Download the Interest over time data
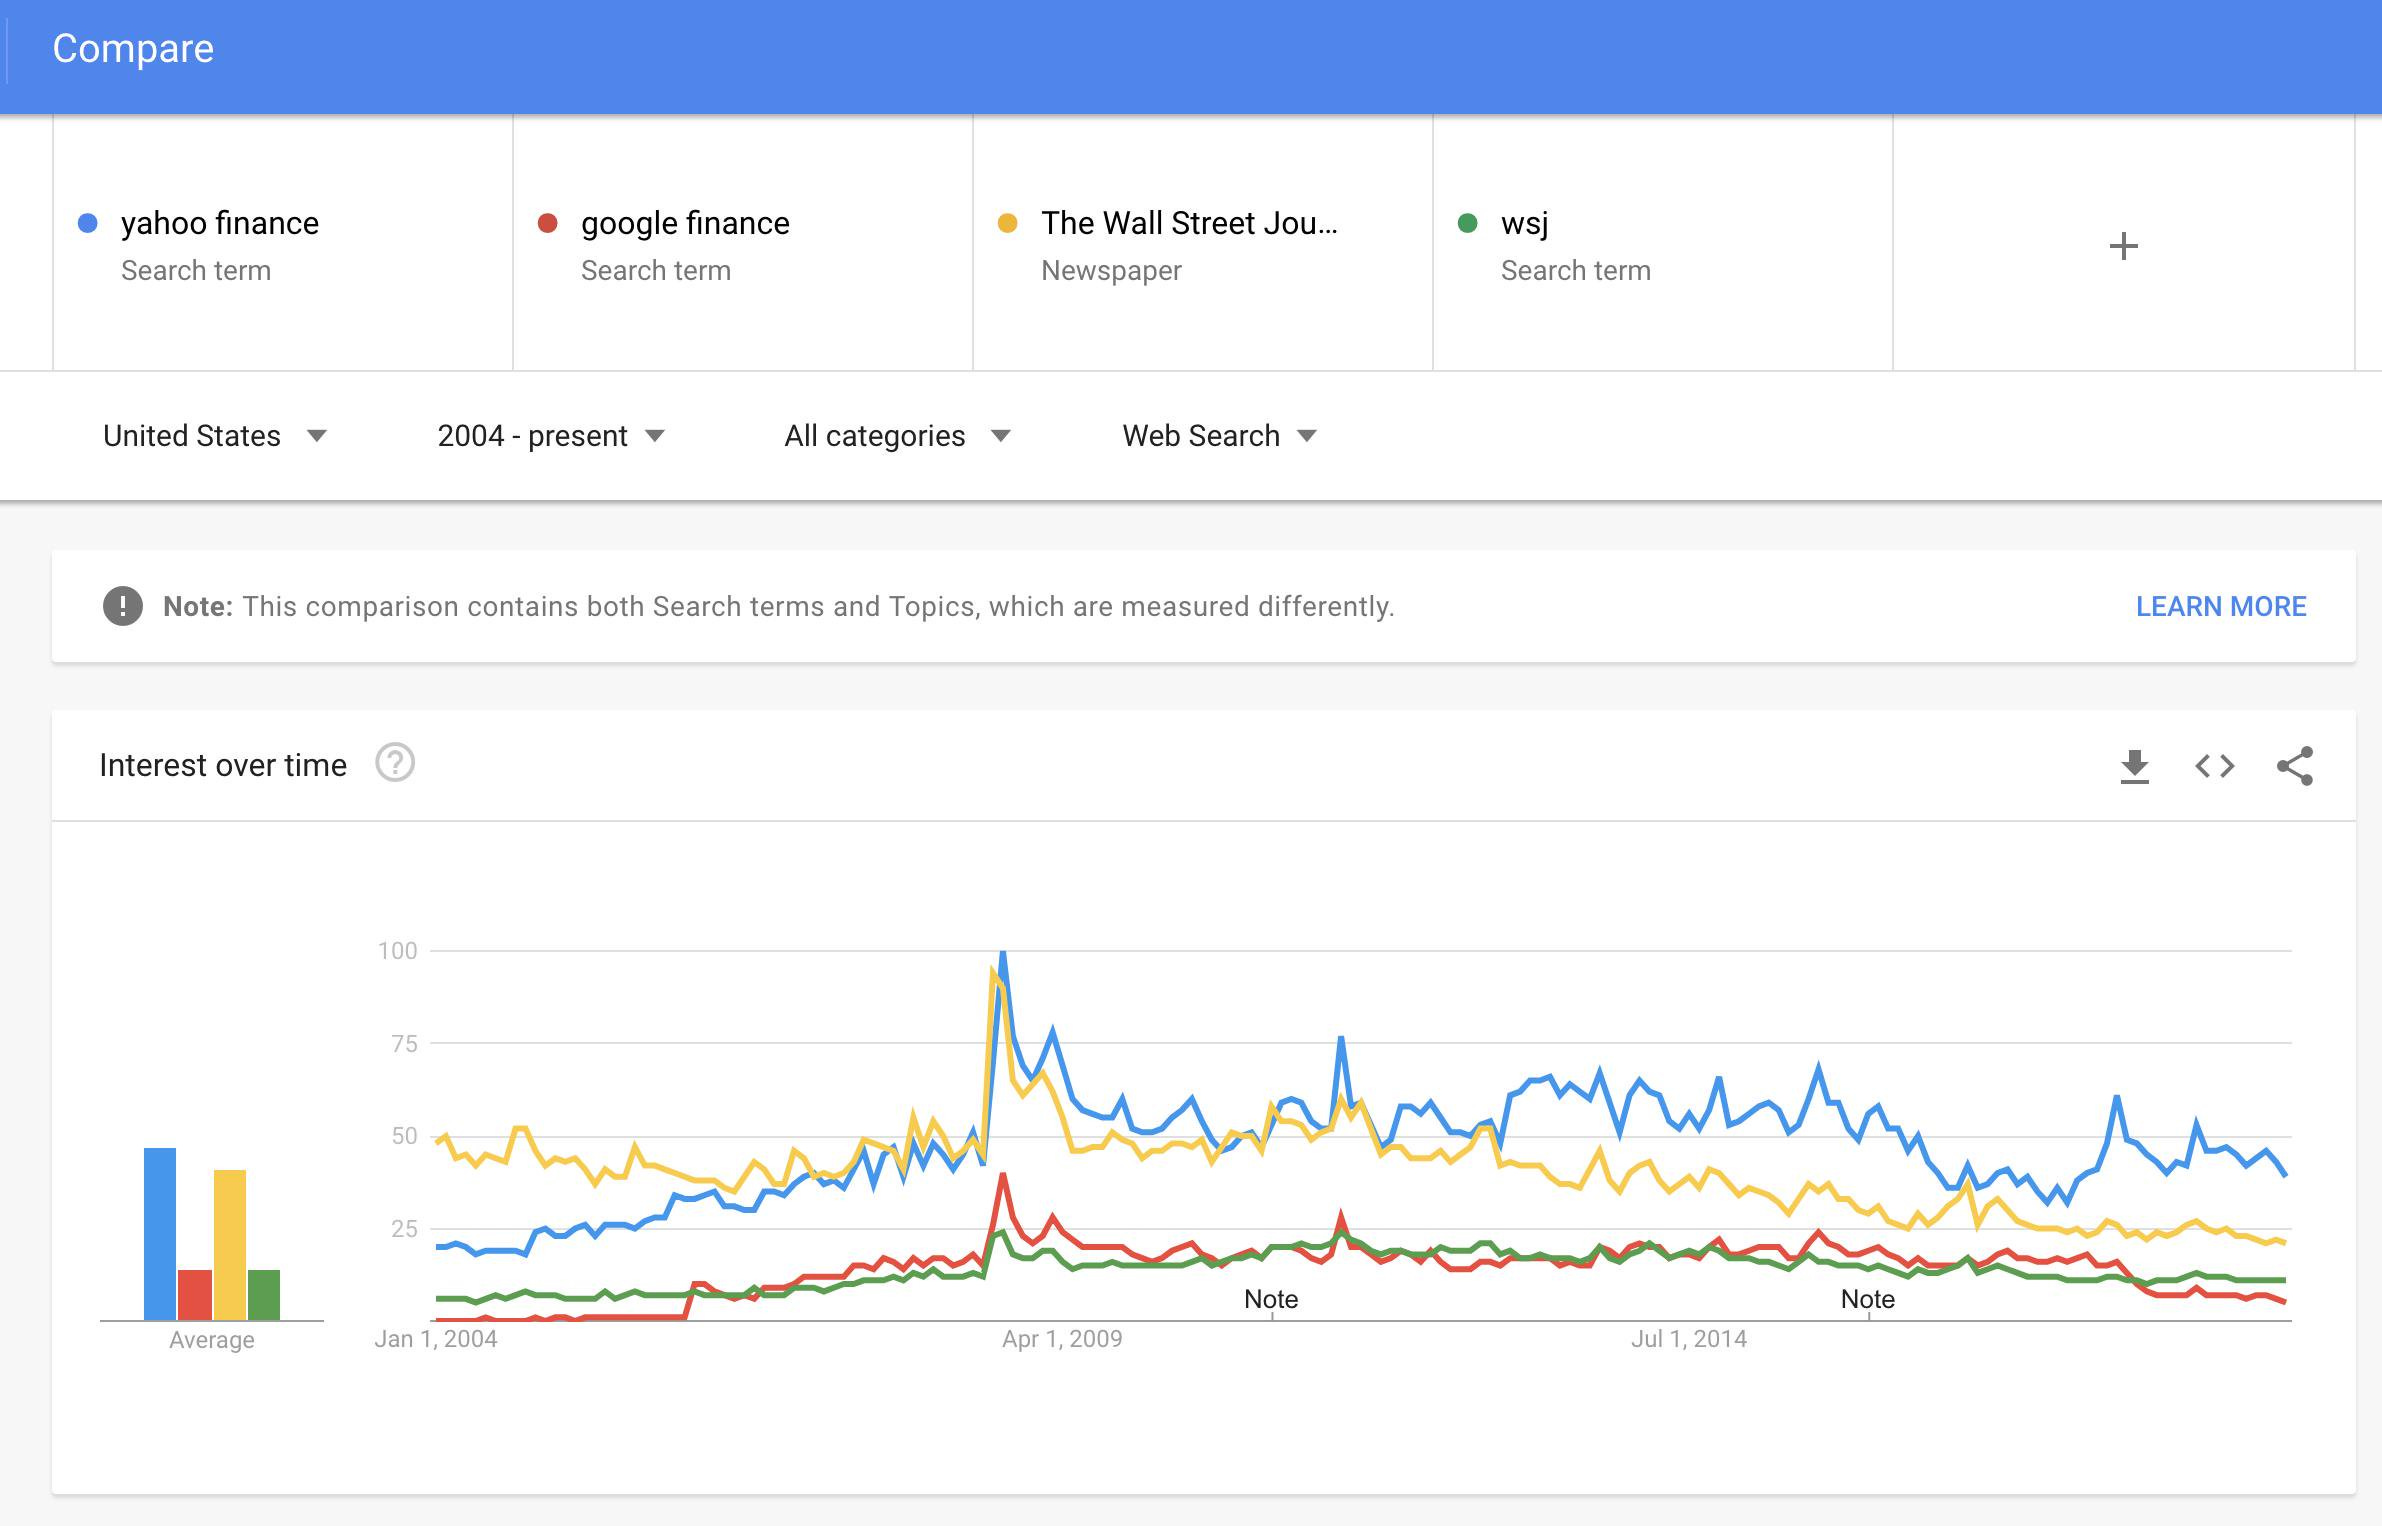This screenshot has height=1526, width=2382. click(2134, 766)
